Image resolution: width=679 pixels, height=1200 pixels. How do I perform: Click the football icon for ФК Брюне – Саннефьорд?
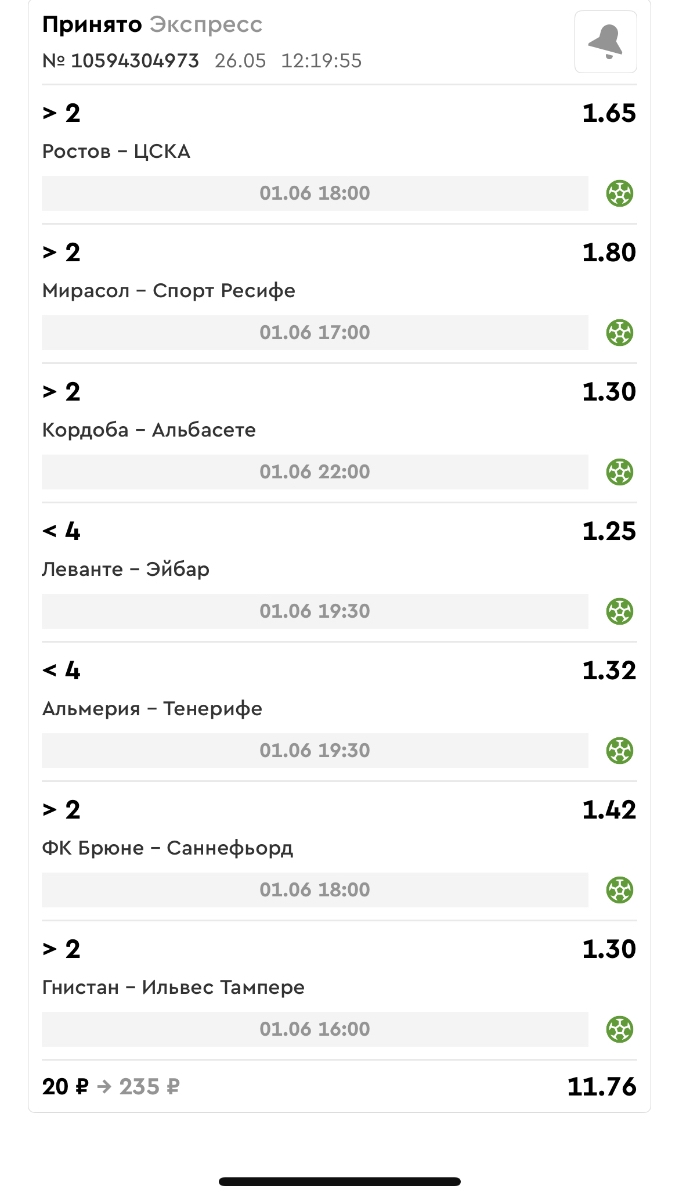(x=620, y=889)
